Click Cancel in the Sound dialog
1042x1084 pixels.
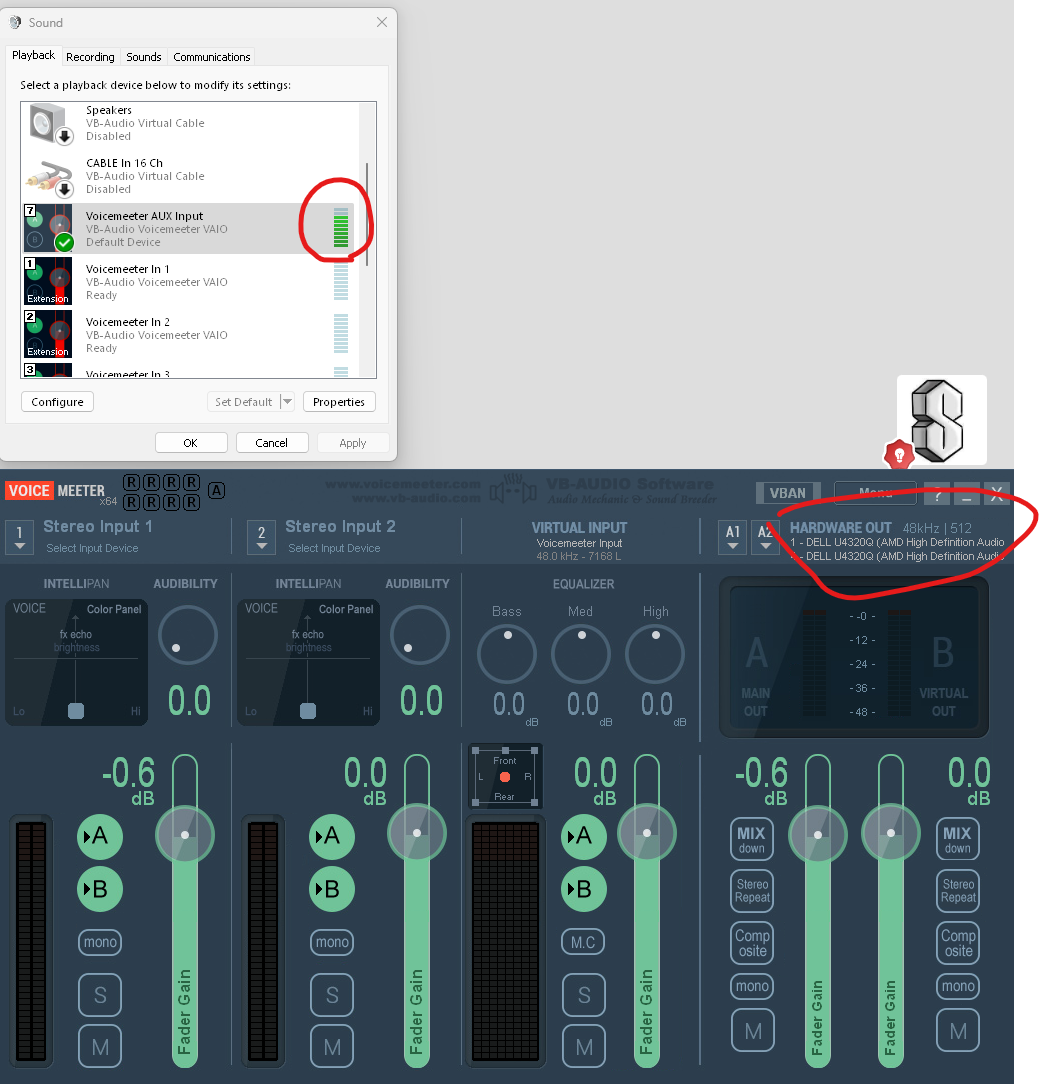click(272, 442)
